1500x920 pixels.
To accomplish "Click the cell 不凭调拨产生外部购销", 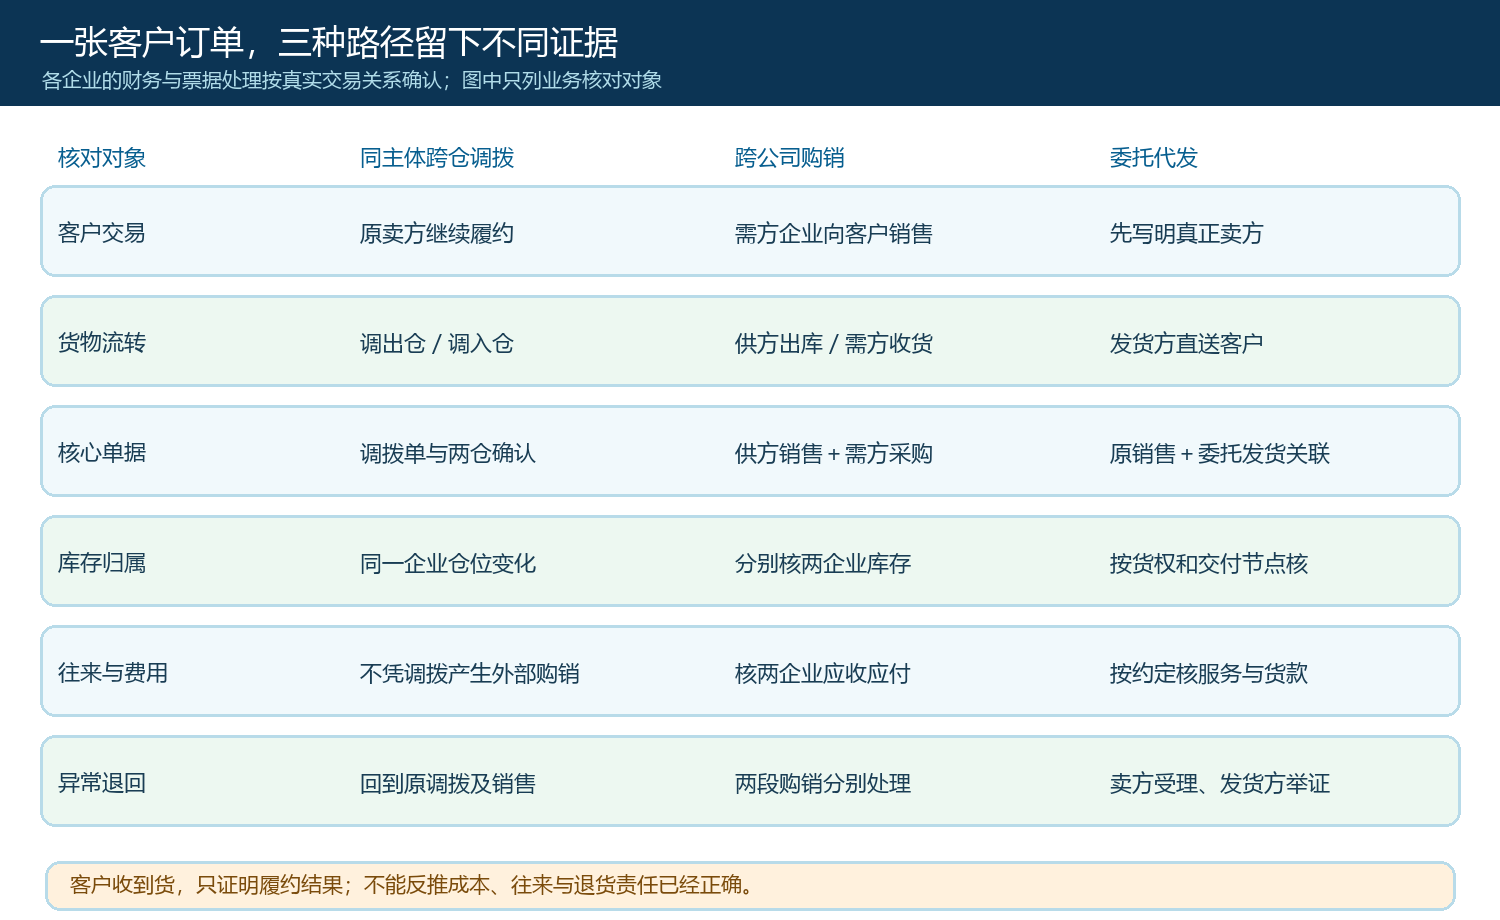I will (x=470, y=673).
